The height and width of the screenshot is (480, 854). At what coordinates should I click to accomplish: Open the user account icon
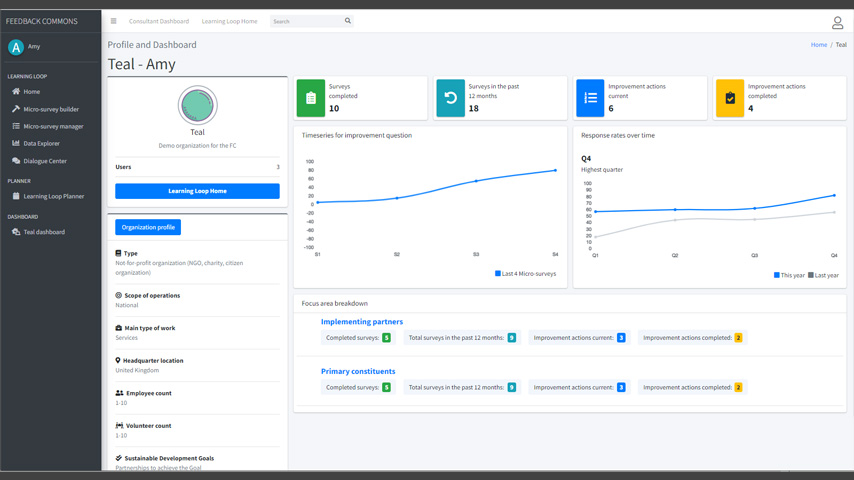pos(837,23)
